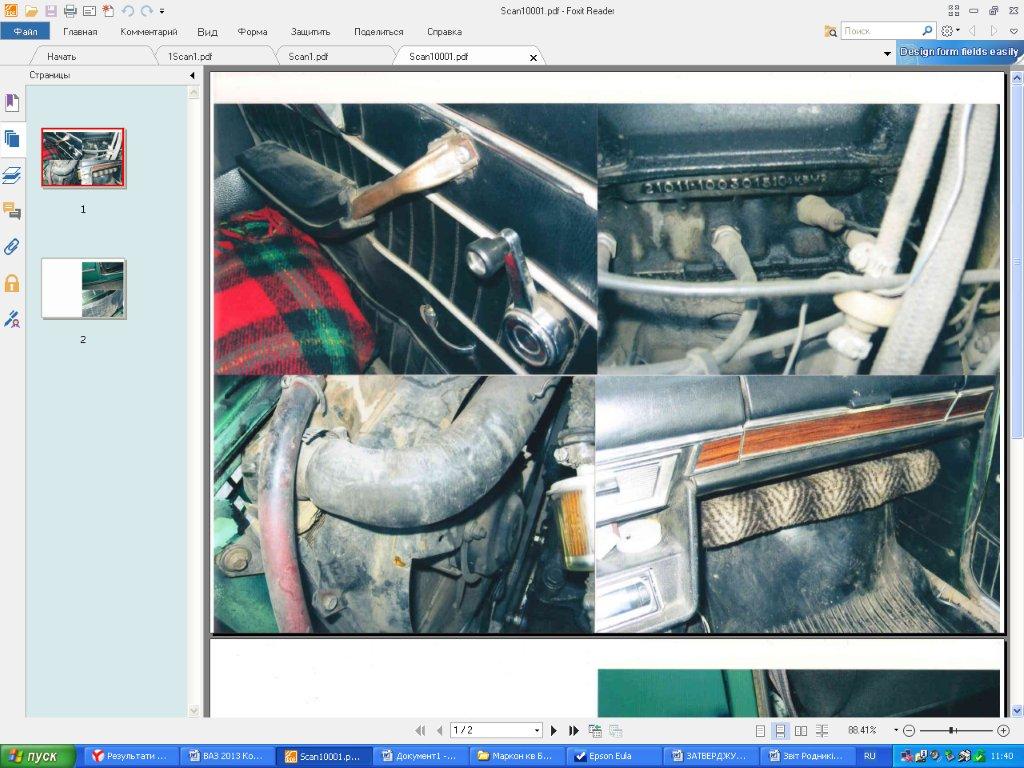Enable single page view mode
This screenshot has width=1024, height=768.
(x=760, y=731)
